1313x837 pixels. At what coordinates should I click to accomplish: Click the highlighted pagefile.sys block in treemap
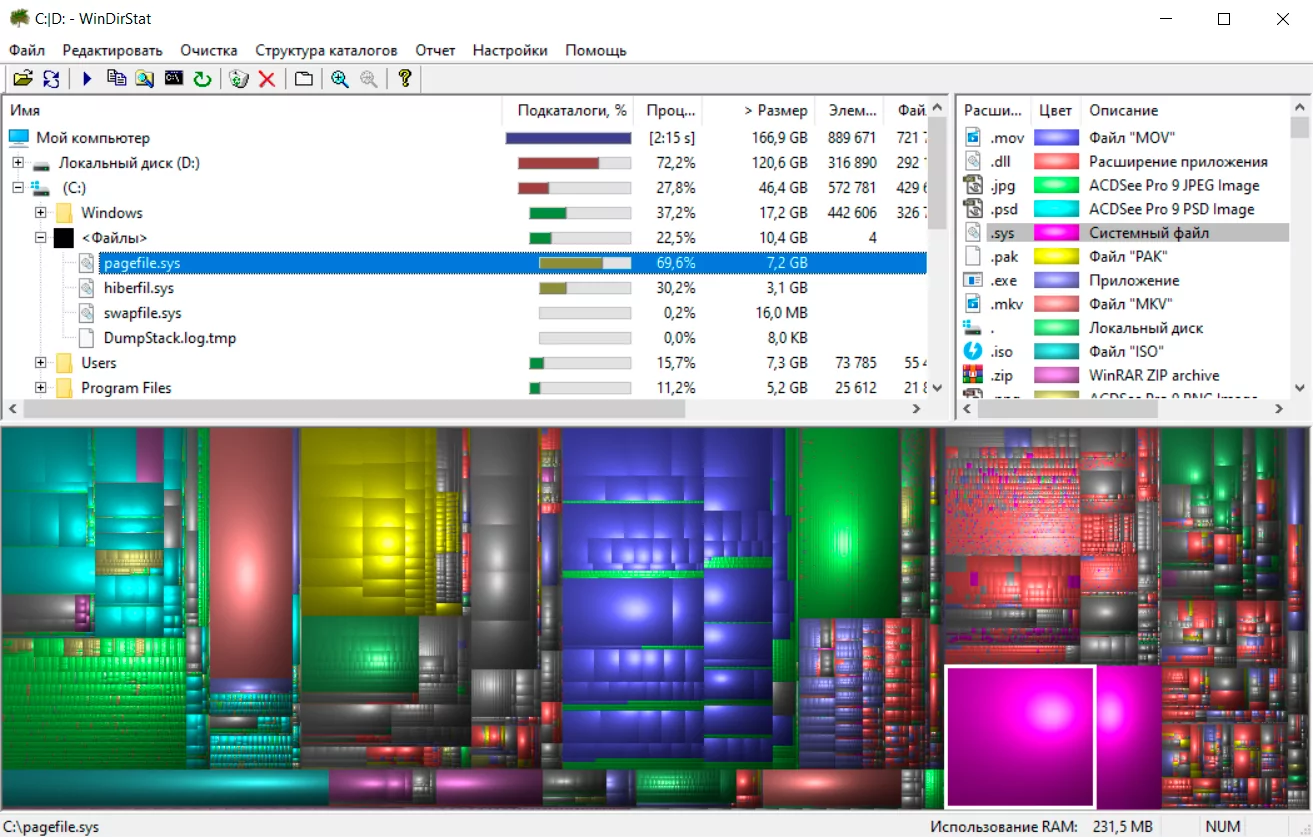point(1019,736)
